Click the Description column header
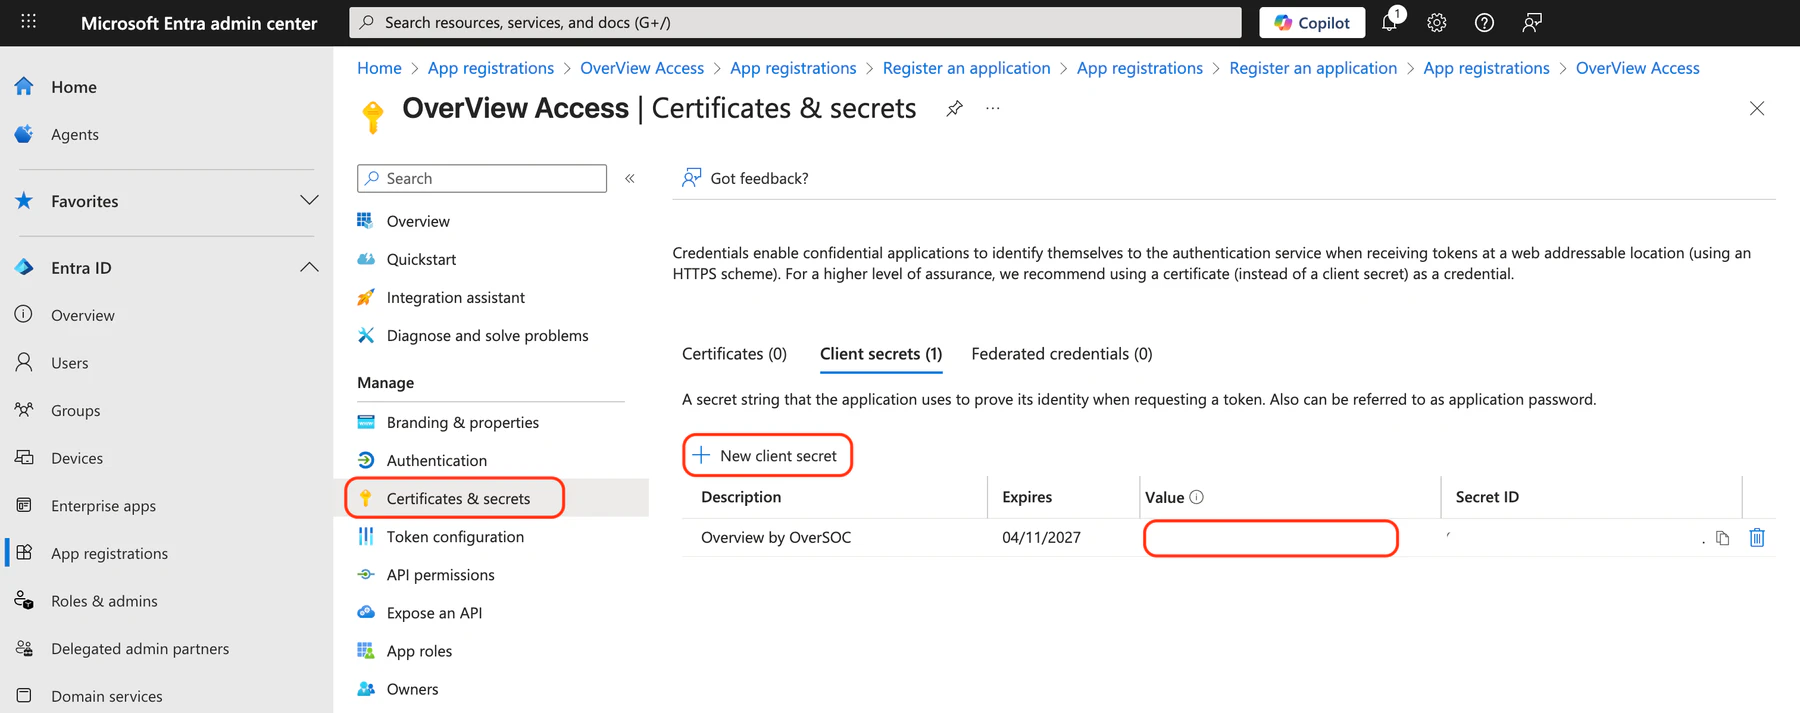The width and height of the screenshot is (1800, 713). (x=741, y=497)
